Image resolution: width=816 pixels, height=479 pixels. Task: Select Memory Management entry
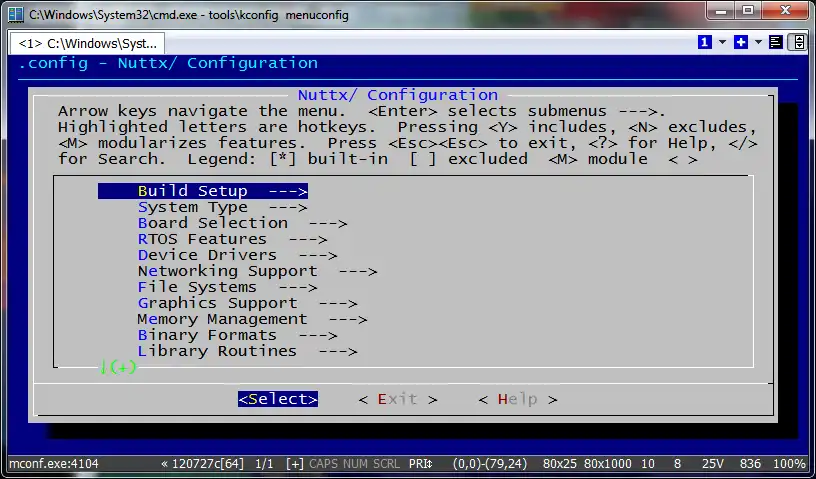[x=252, y=319]
